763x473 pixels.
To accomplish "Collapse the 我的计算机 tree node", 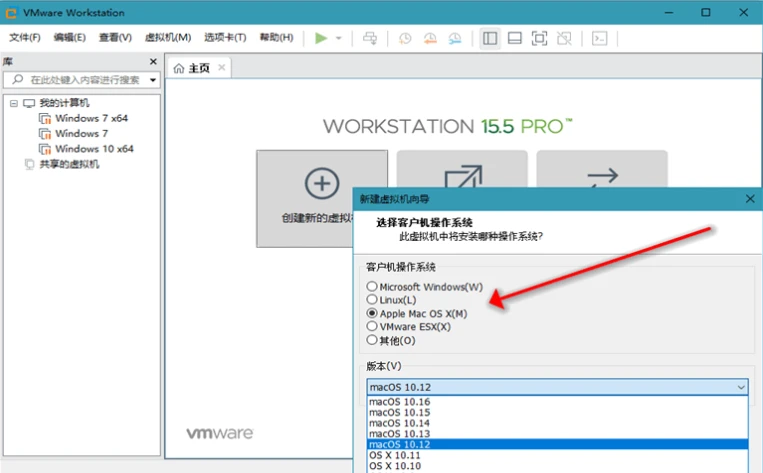I will click(x=14, y=103).
